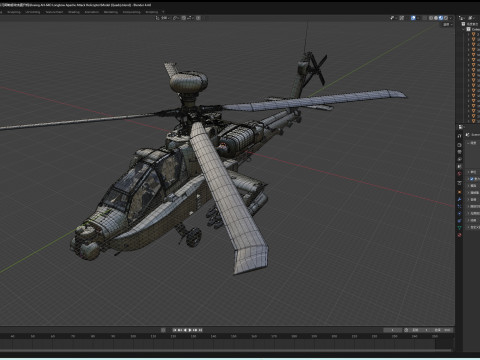Open the Texture Paint workspace tab
Screen dimensions: 480x360
pyautogui.click(x=54, y=12)
